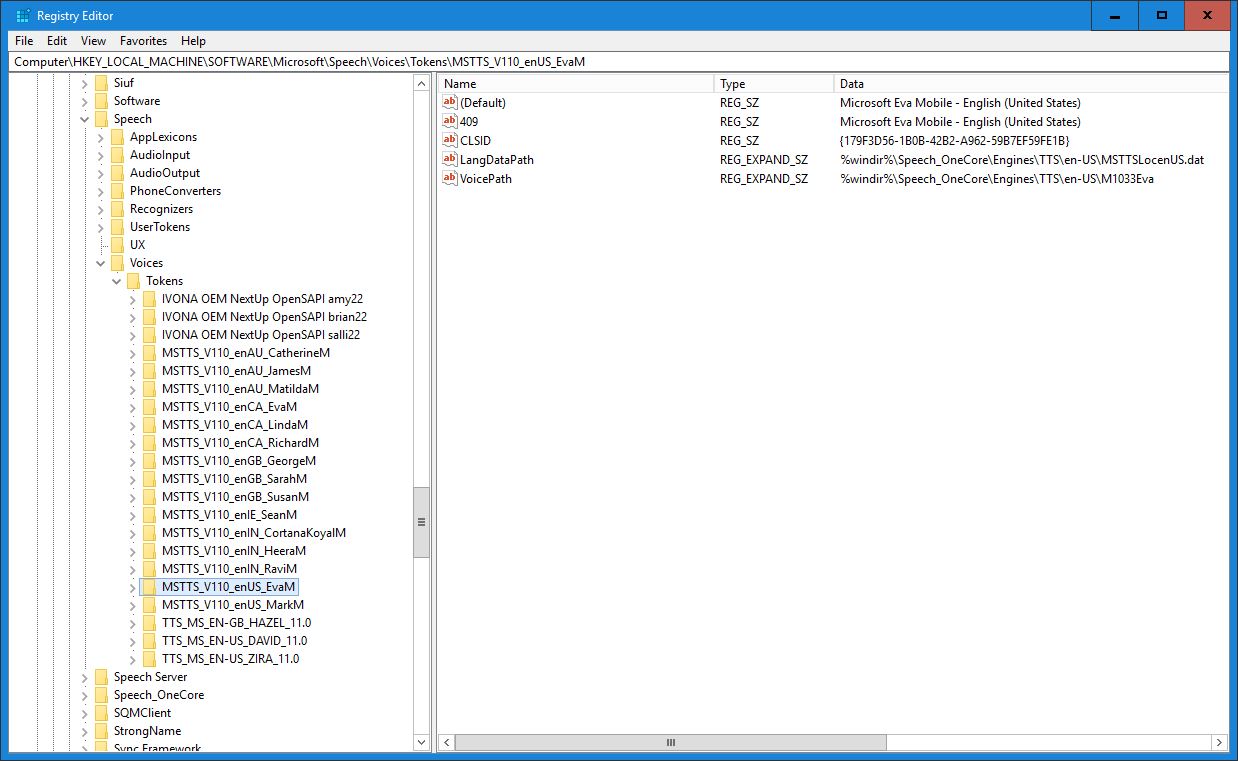This screenshot has height=761, width=1238.
Task: Expand the MSTTS_V110_enUS_EvaM key
Action: click(132, 587)
